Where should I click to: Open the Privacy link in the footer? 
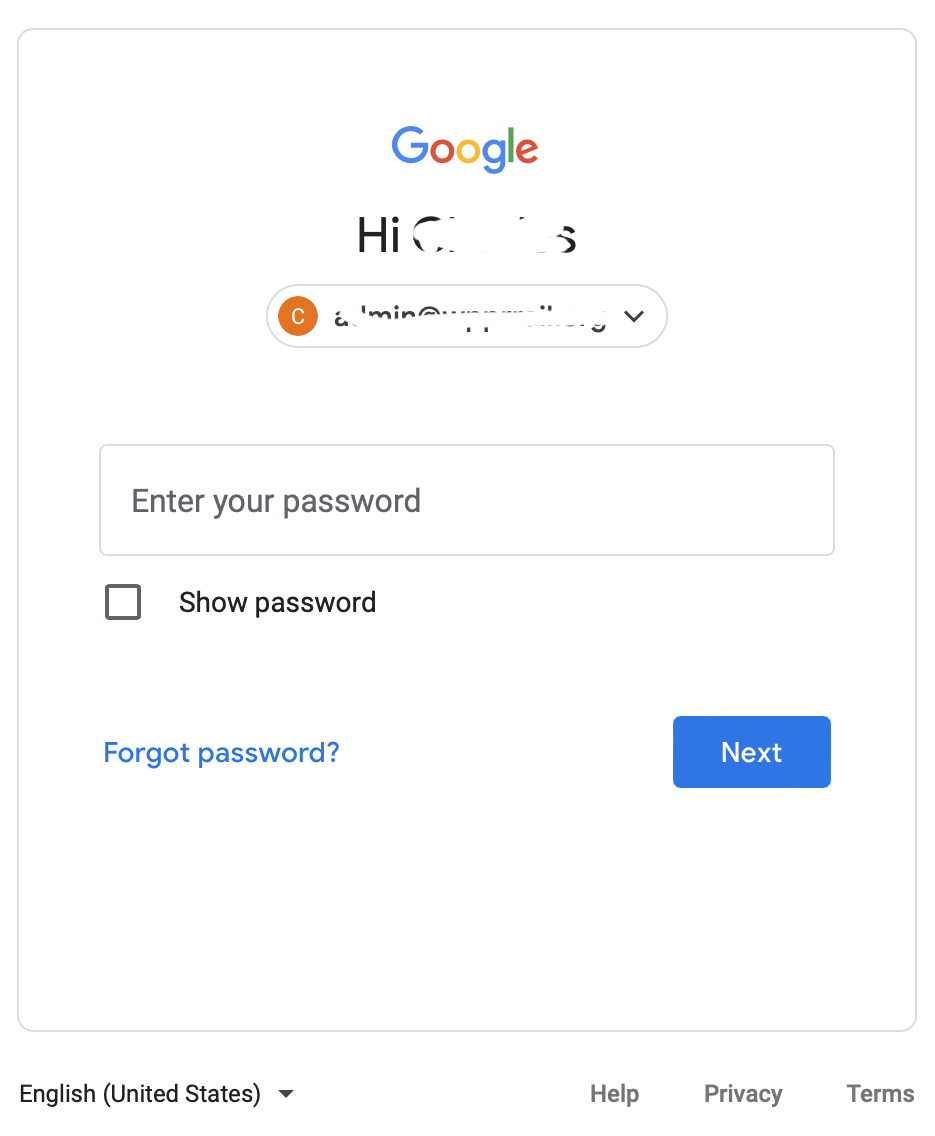[743, 1093]
